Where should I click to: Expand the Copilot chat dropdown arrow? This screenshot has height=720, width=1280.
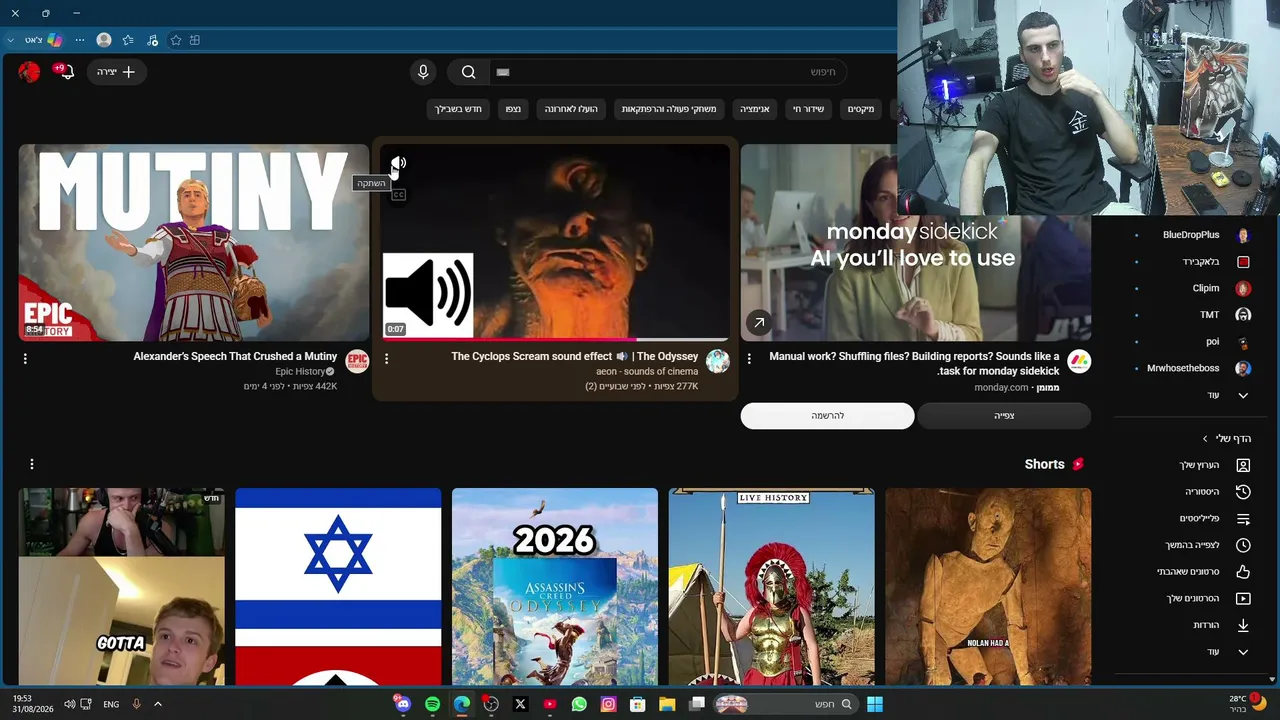pyautogui.click(x=10, y=40)
